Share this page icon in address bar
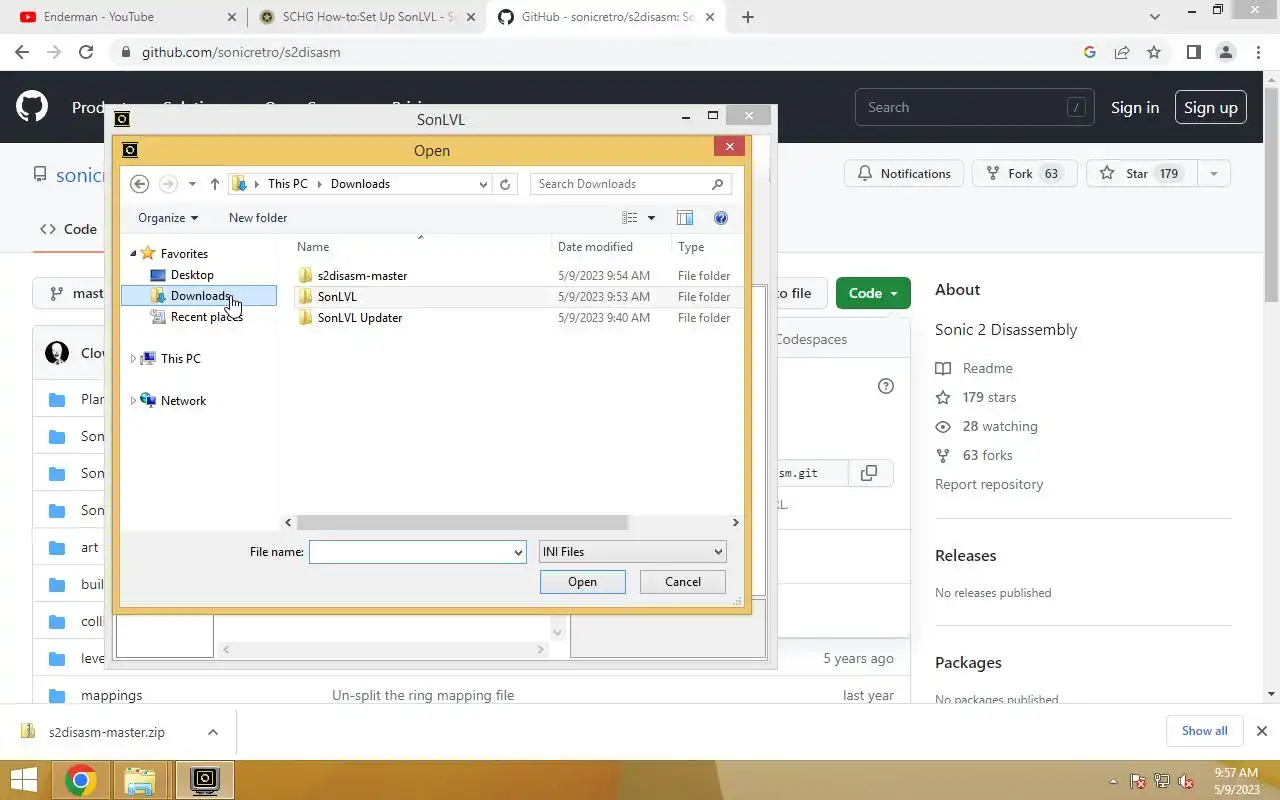This screenshot has height=800, width=1280. pos(1122,52)
